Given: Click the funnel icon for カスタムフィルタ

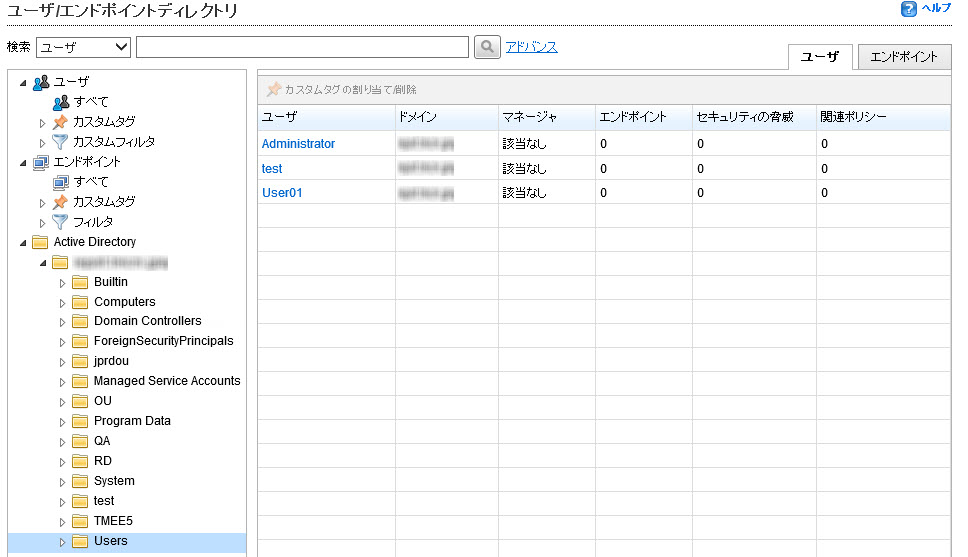Looking at the screenshot, I should (60, 142).
